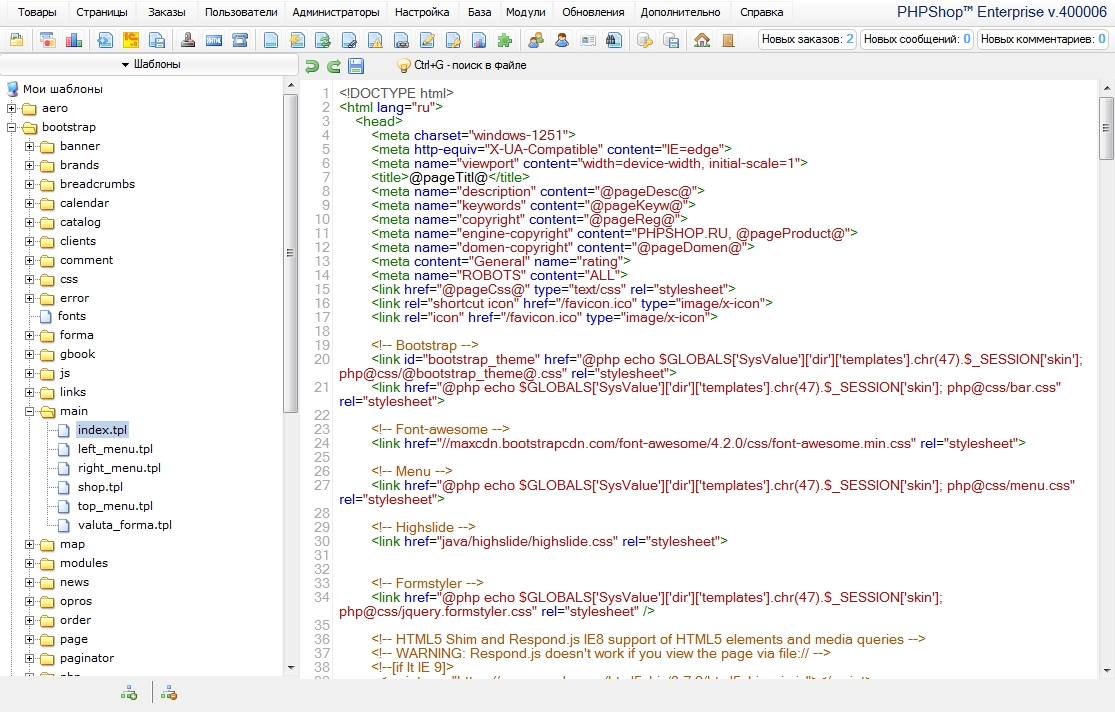Click the editor down scroll arrow
This screenshot has width=1115, height=712.
[x=1106, y=670]
